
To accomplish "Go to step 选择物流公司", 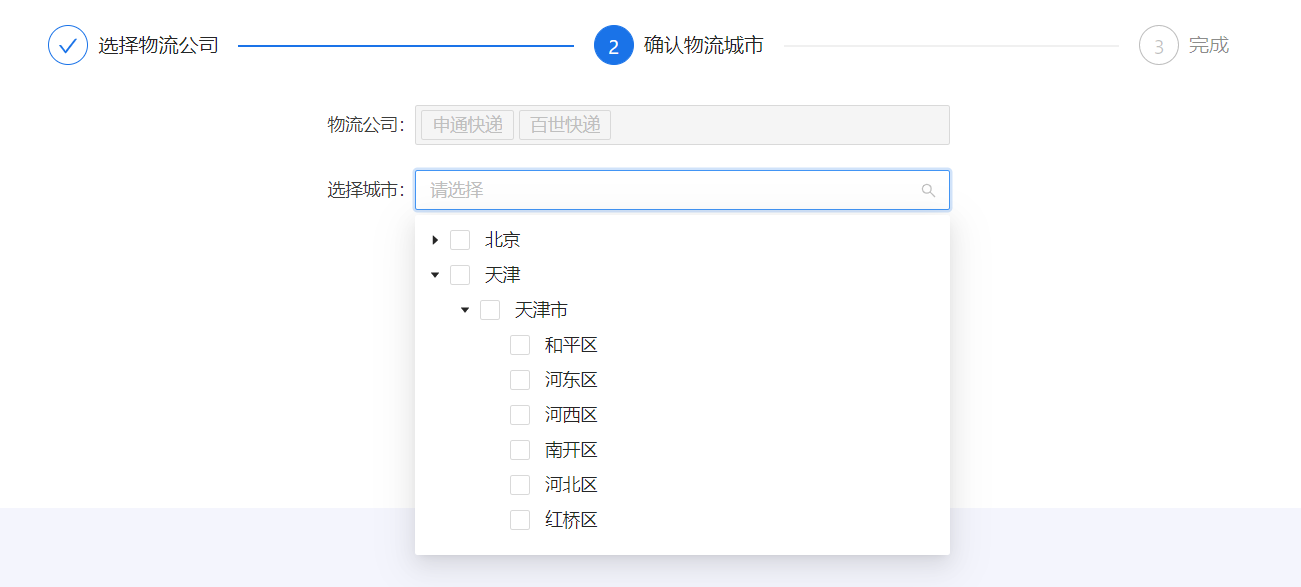I will [x=158, y=45].
